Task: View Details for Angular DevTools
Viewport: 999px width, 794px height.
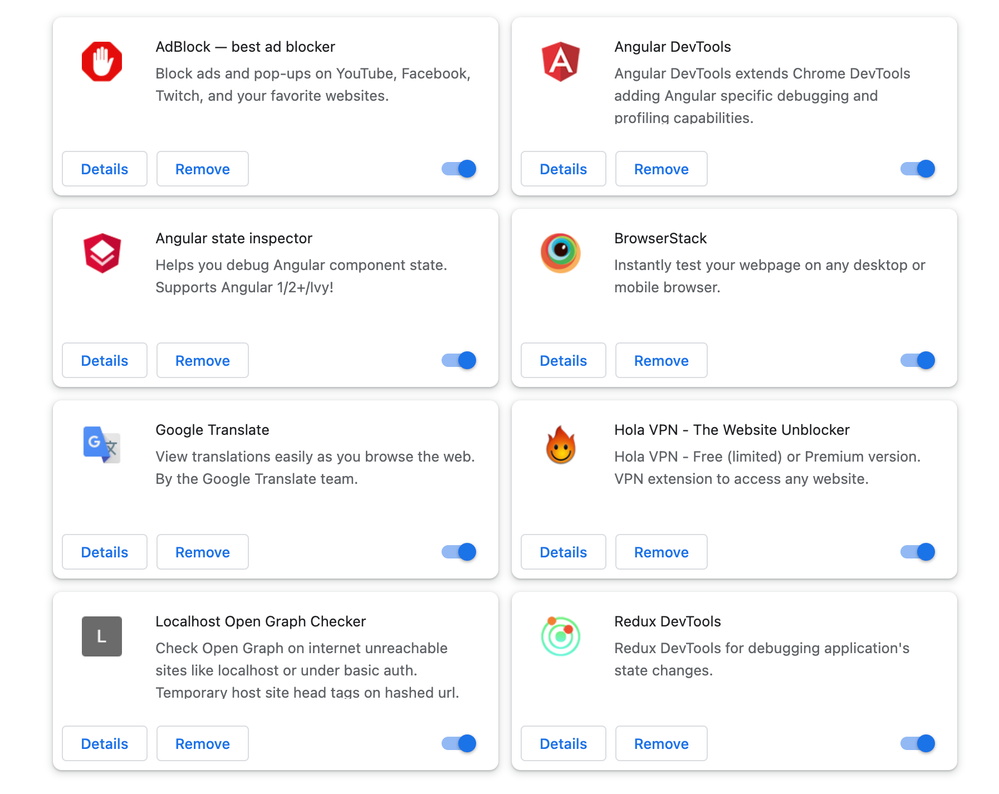Action: [x=563, y=169]
